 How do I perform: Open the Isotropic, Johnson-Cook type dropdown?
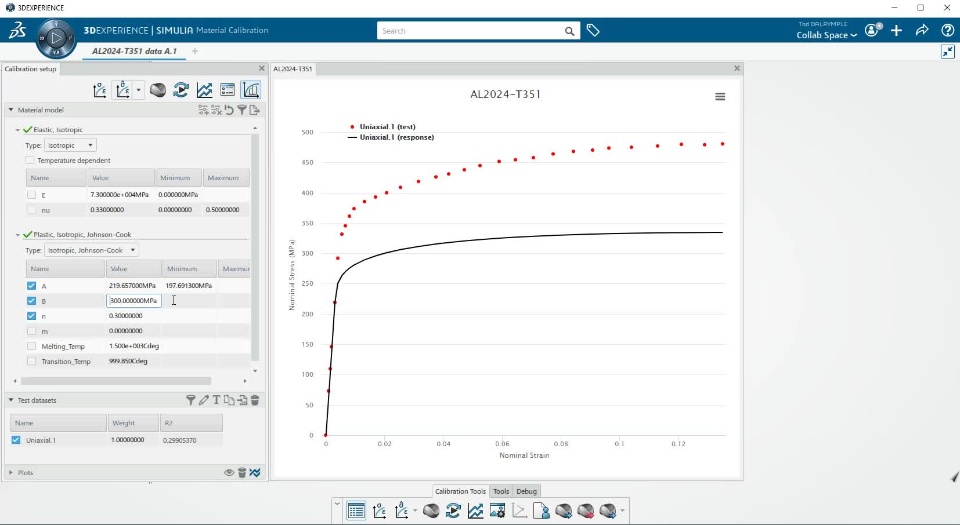(x=91, y=250)
